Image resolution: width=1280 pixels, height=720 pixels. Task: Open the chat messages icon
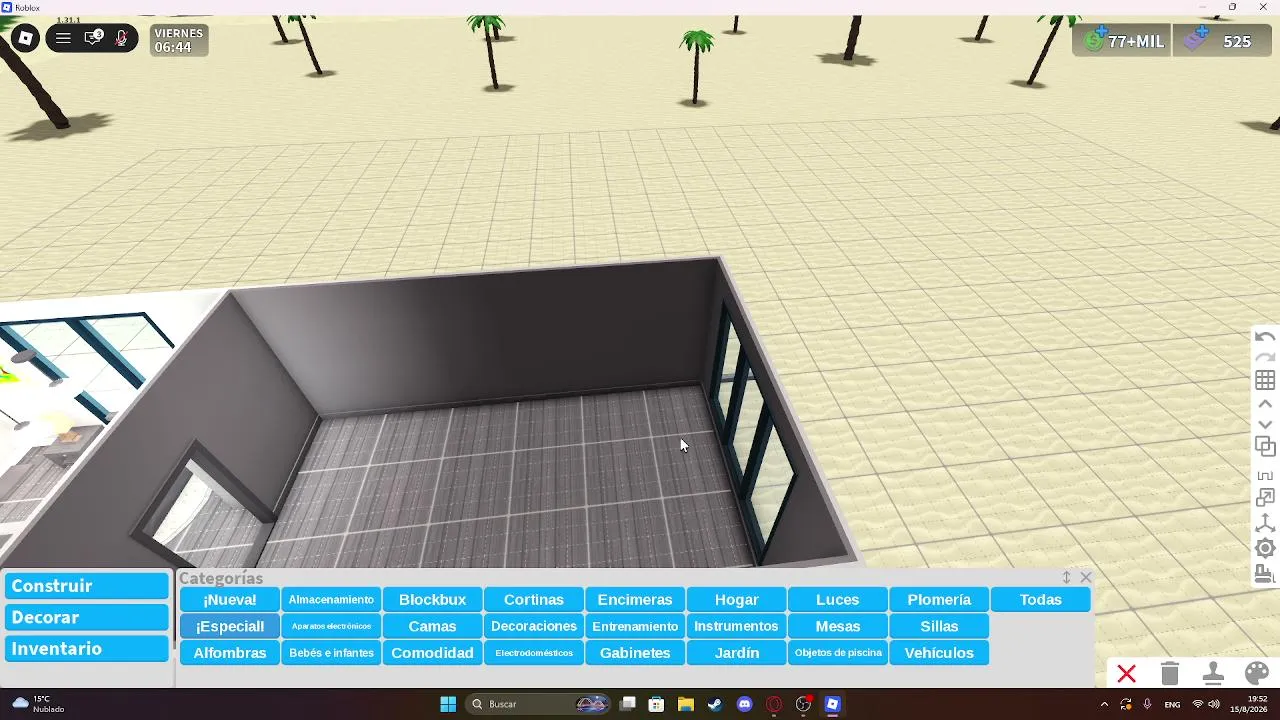point(93,39)
